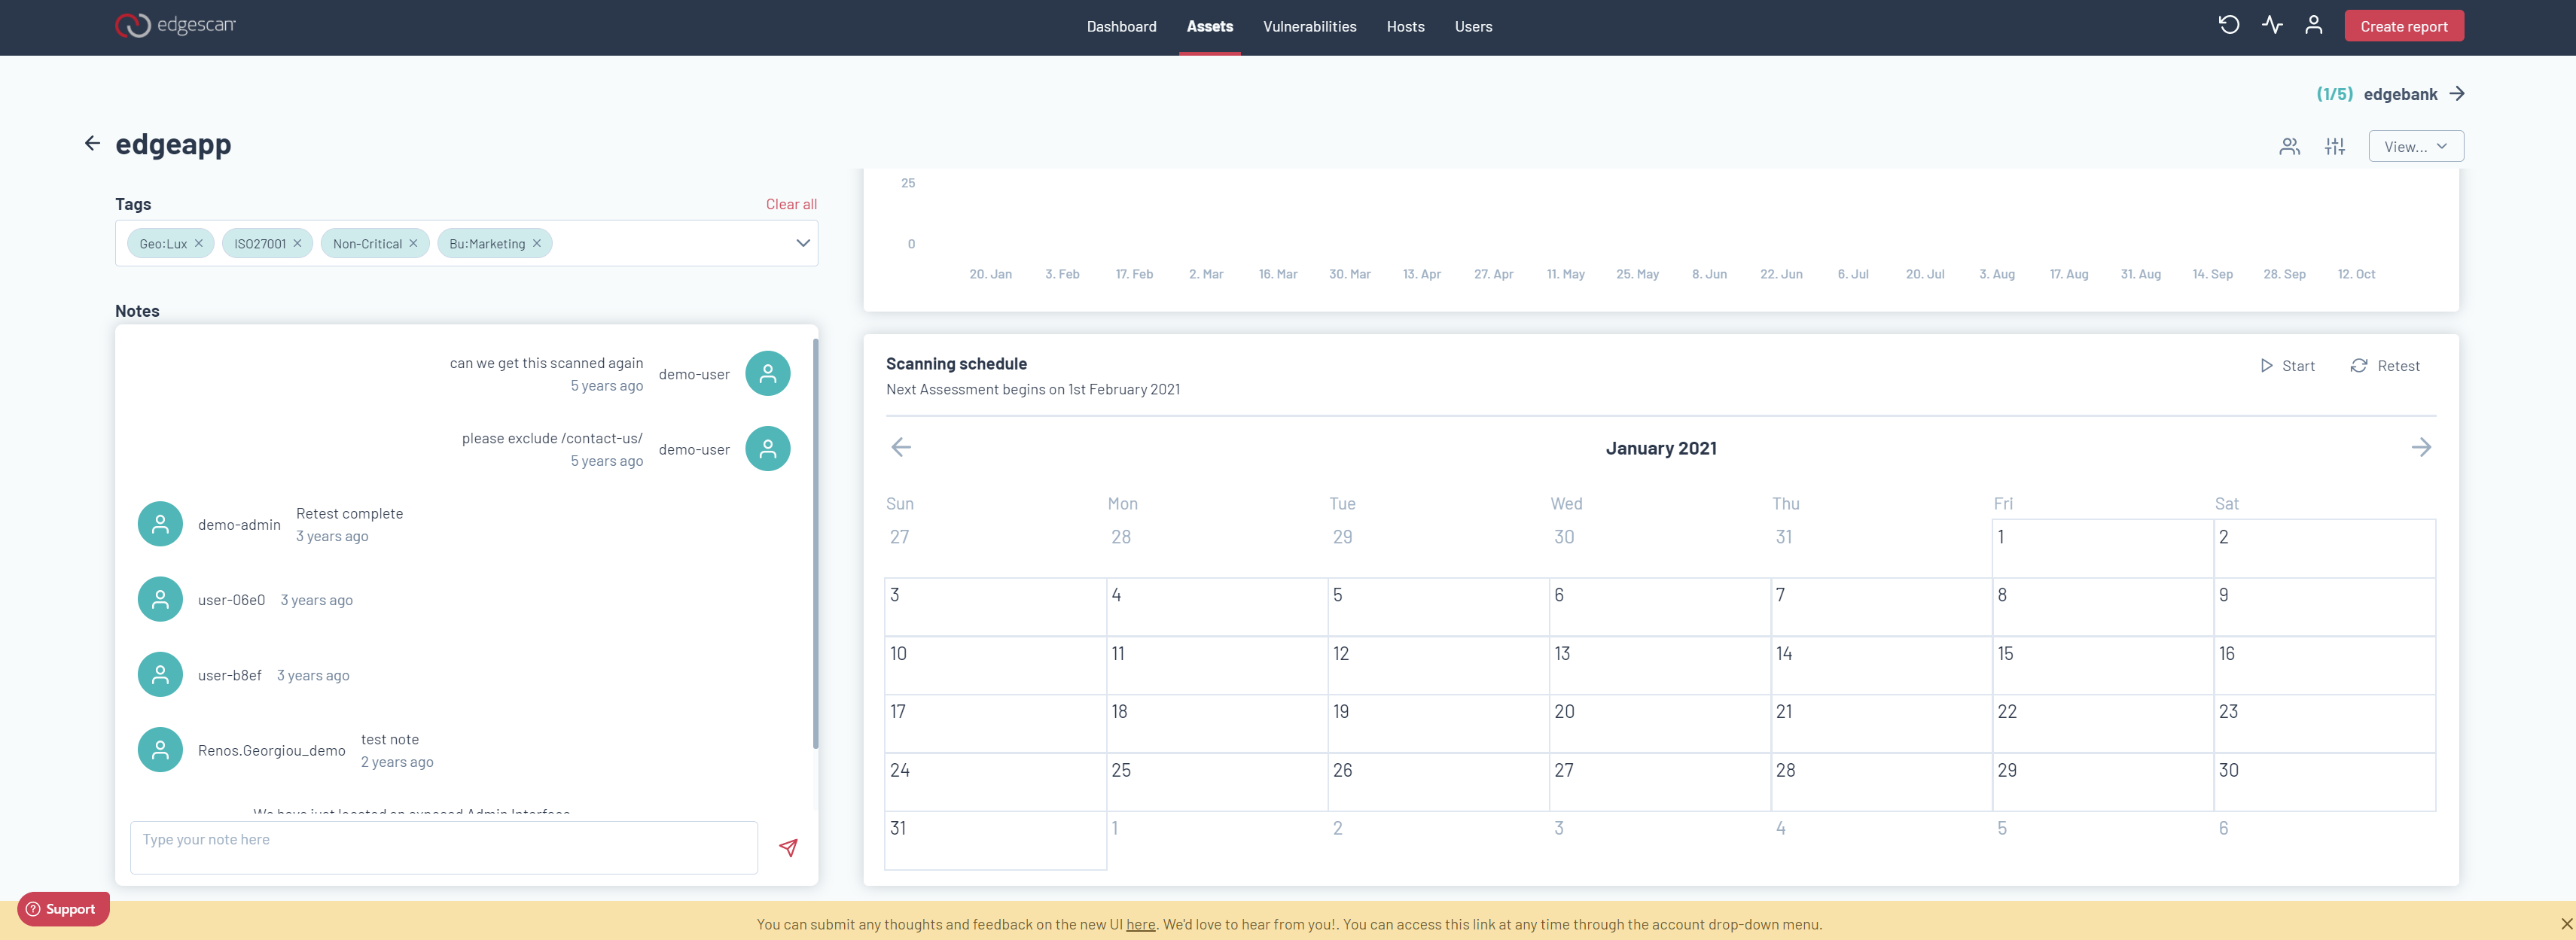Remove the Geo:Lux tag
2576x940 pixels.
[x=199, y=243]
